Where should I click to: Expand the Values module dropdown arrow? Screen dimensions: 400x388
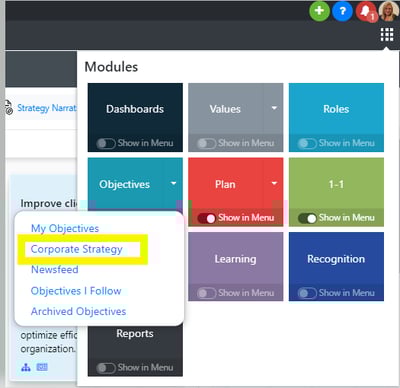click(274, 108)
